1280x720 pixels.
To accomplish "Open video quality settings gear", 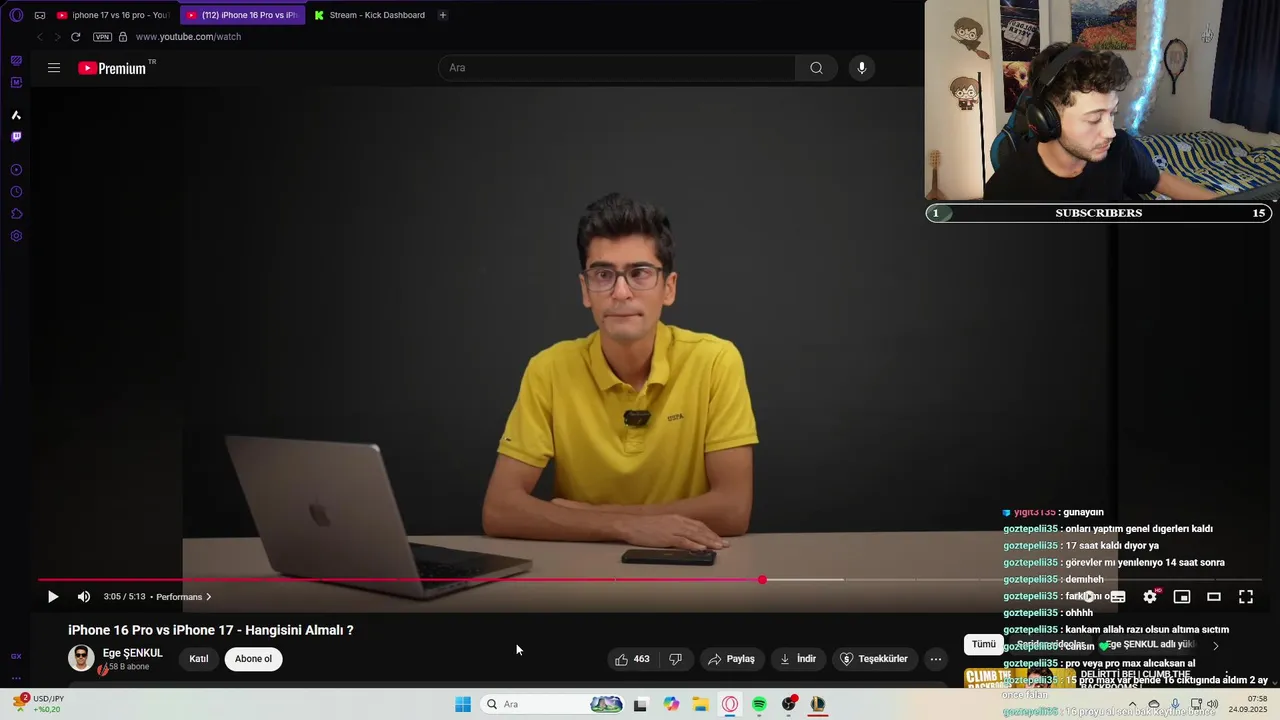I will click(x=1150, y=597).
